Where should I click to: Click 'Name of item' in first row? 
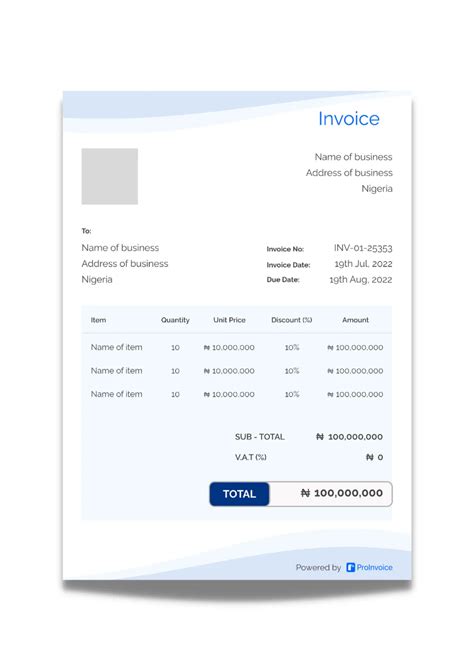point(116,347)
